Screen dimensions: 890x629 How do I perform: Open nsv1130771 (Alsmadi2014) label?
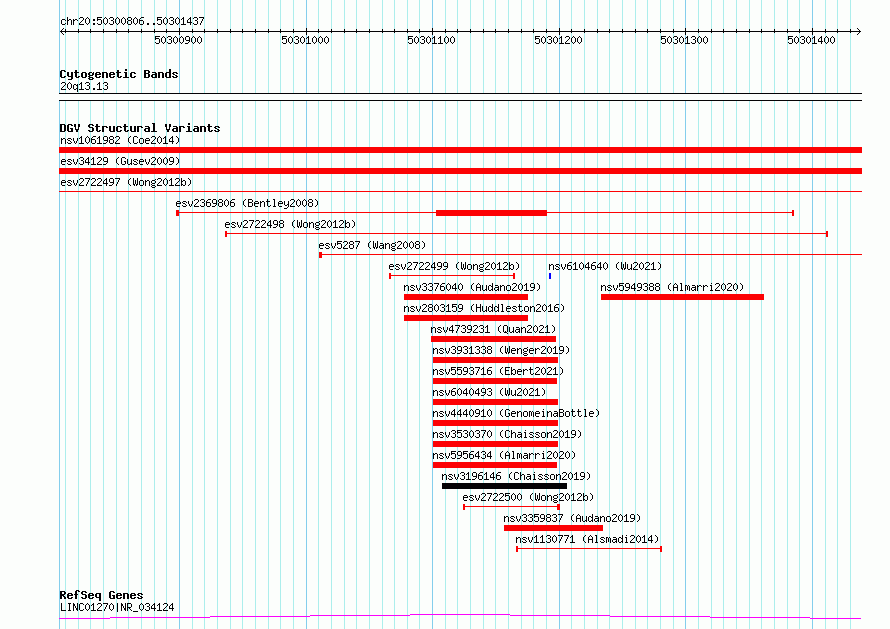tap(587, 539)
